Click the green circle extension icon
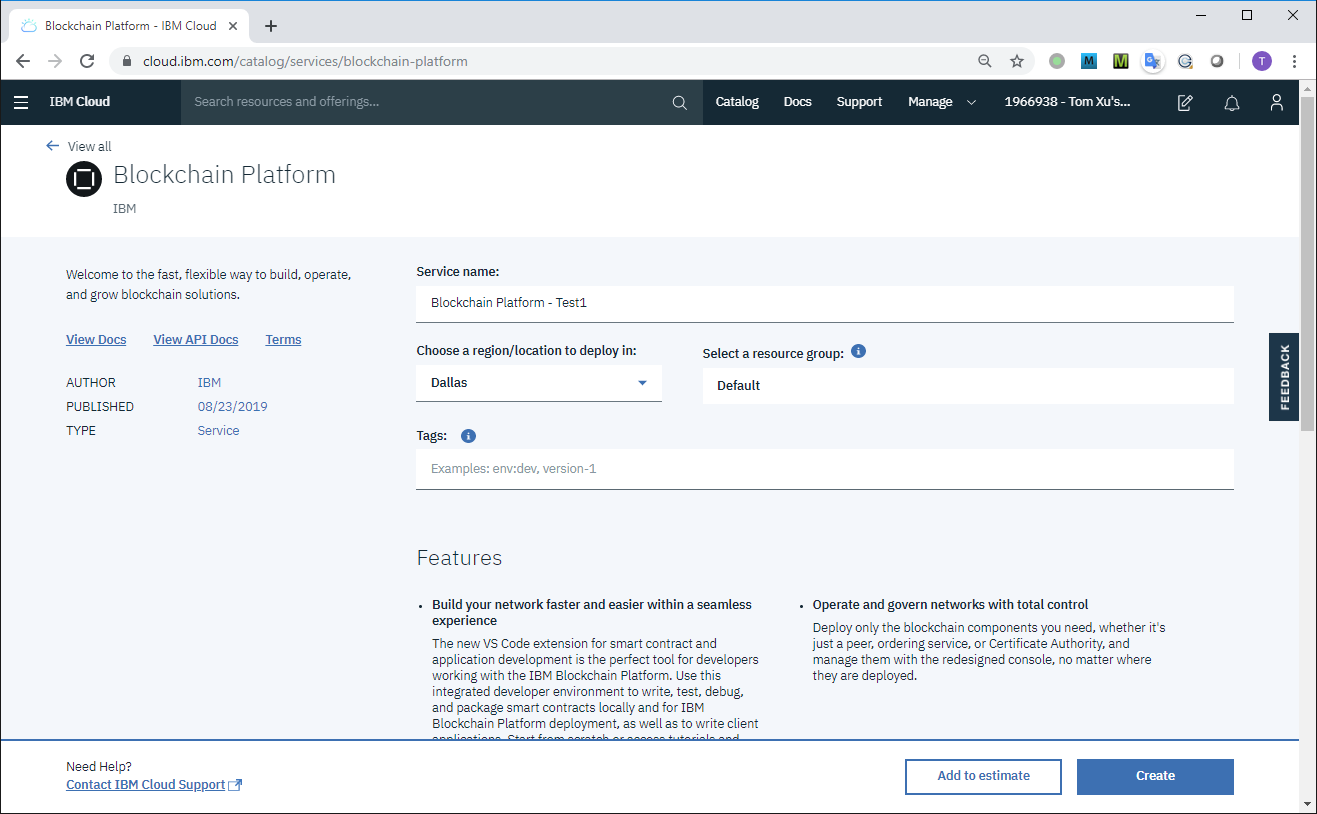The height and width of the screenshot is (814, 1317). tap(1057, 61)
